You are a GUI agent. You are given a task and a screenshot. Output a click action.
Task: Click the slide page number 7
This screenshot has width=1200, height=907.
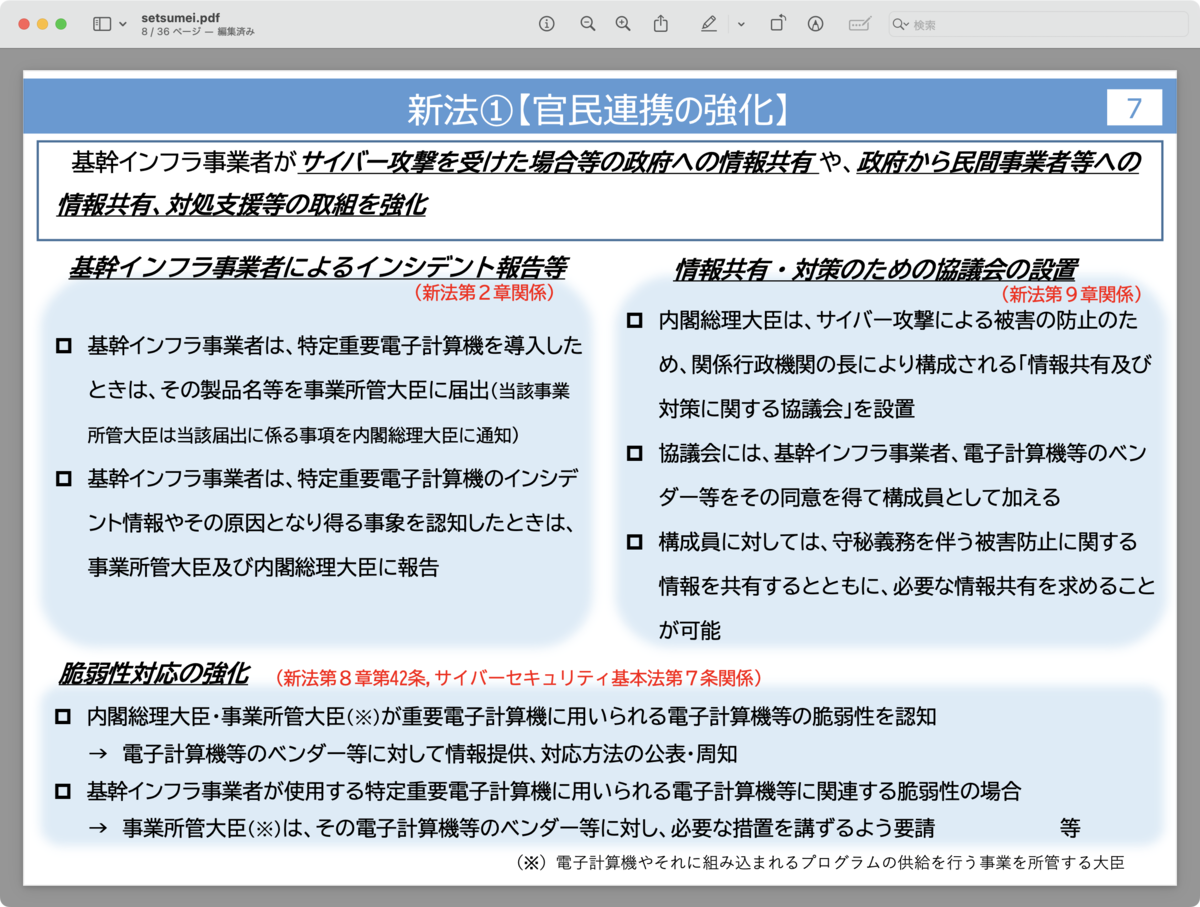click(x=1134, y=108)
